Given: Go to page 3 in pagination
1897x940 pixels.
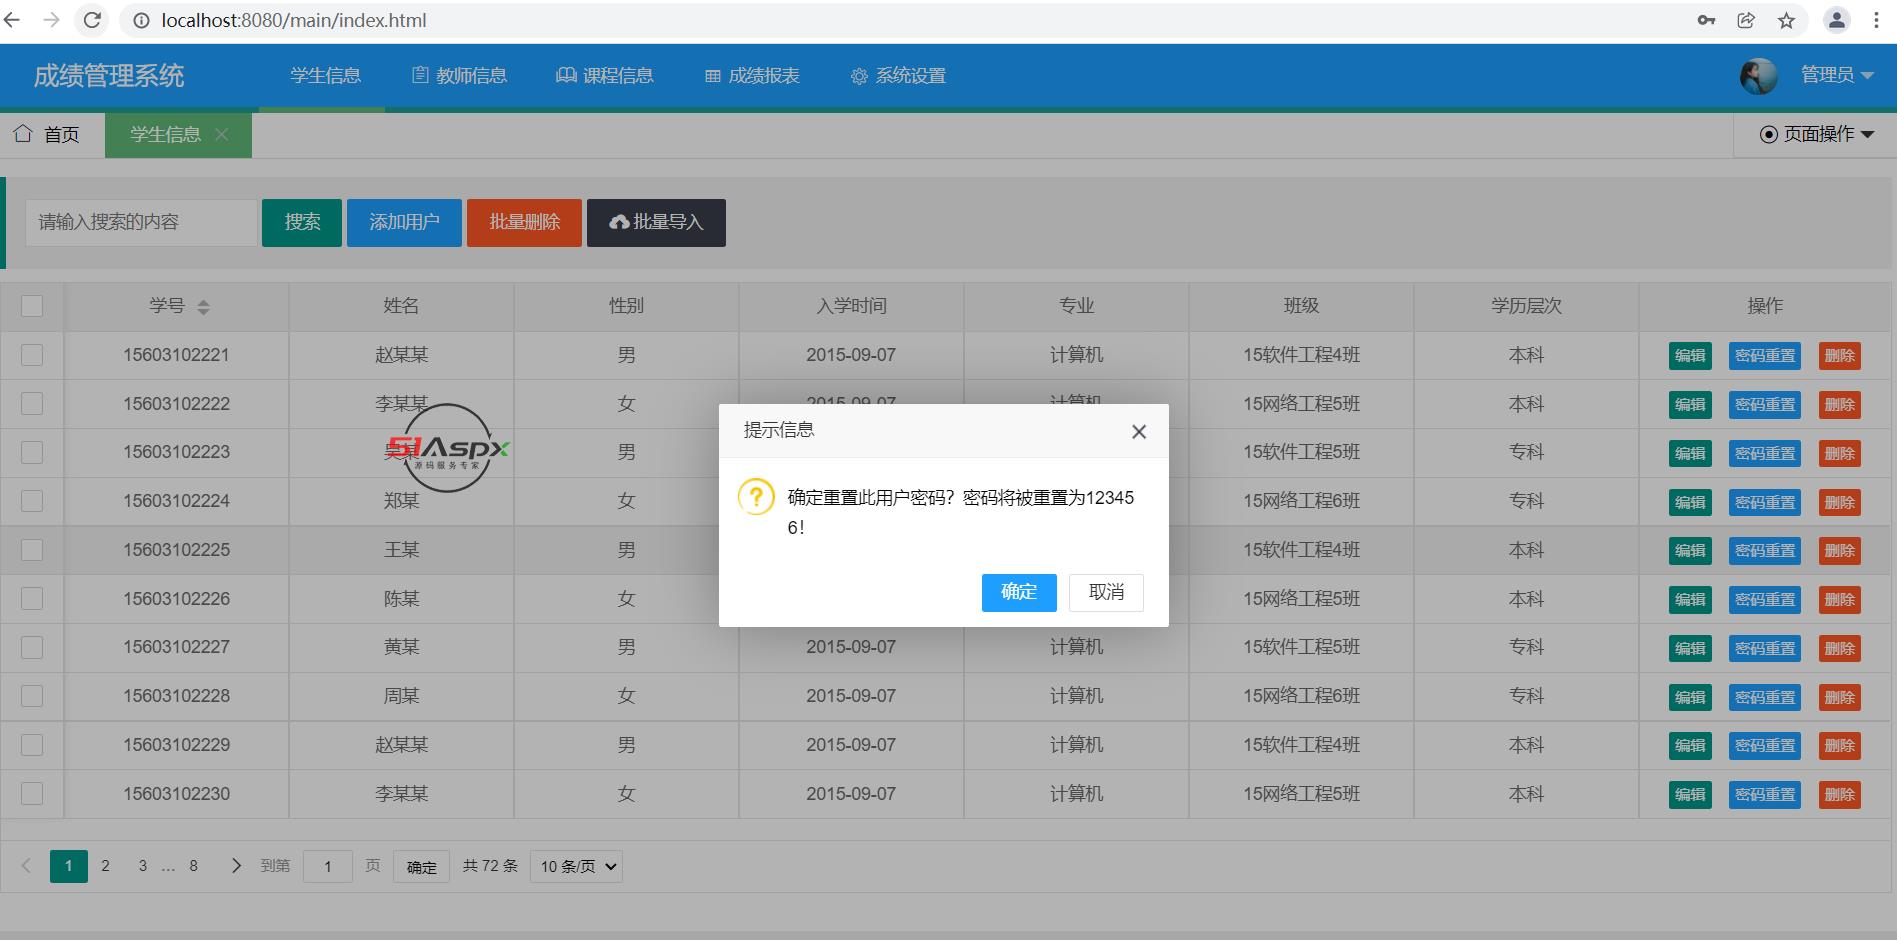Looking at the screenshot, I should [143, 866].
